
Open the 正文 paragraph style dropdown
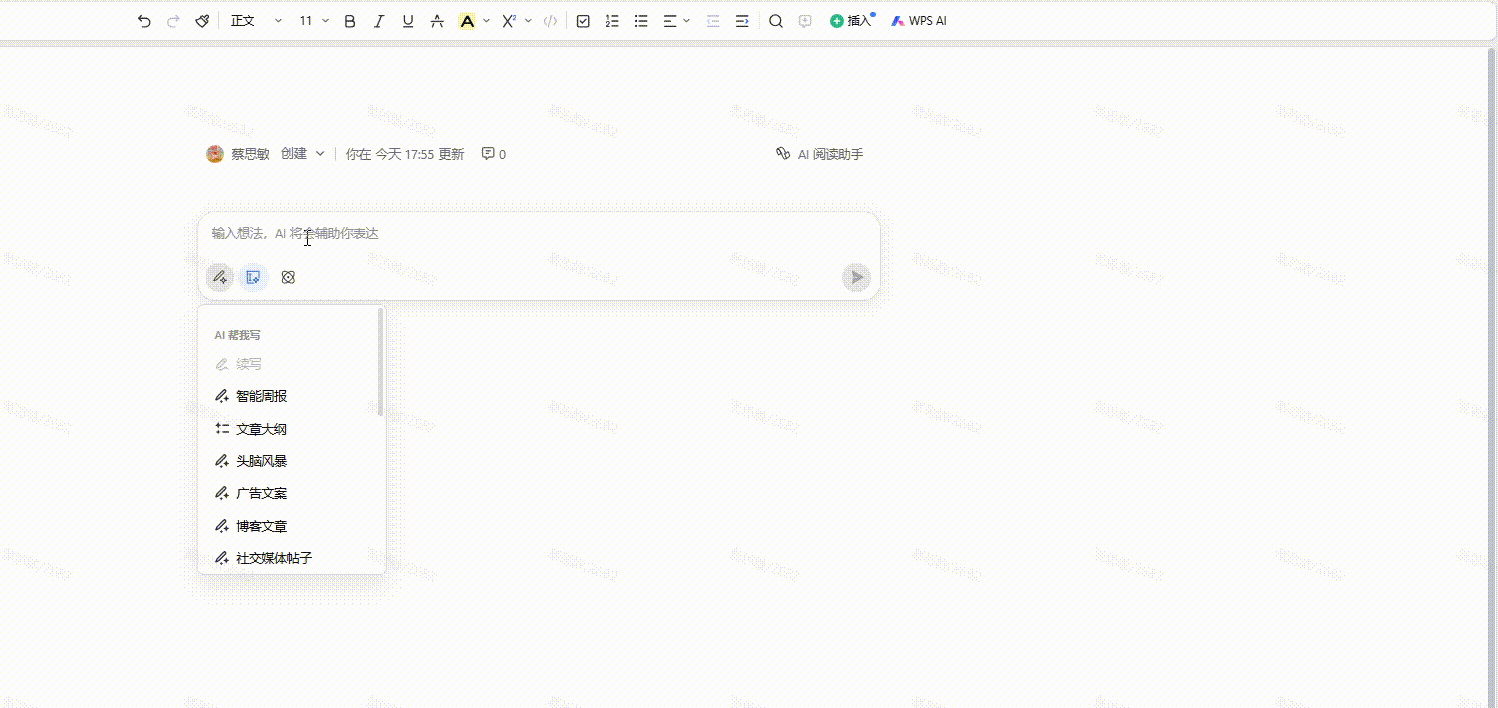click(x=256, y=21)
